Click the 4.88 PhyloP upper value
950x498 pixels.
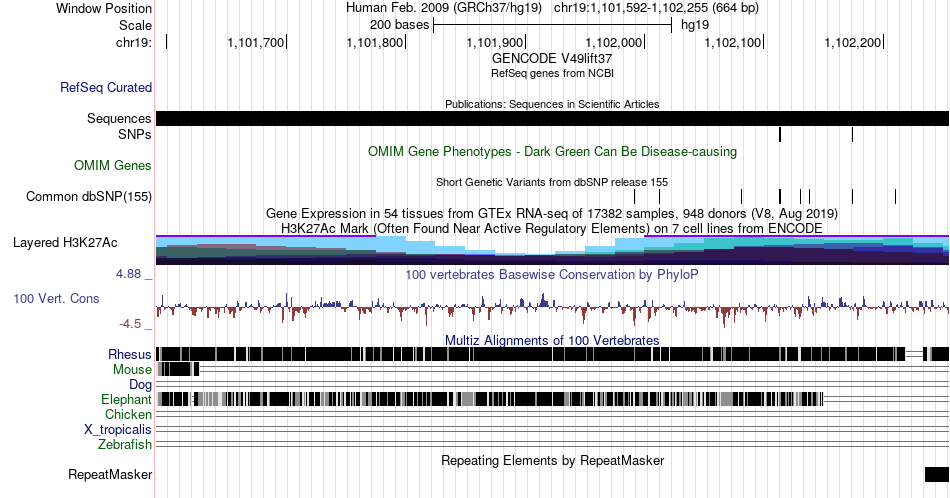coord(128,274)
